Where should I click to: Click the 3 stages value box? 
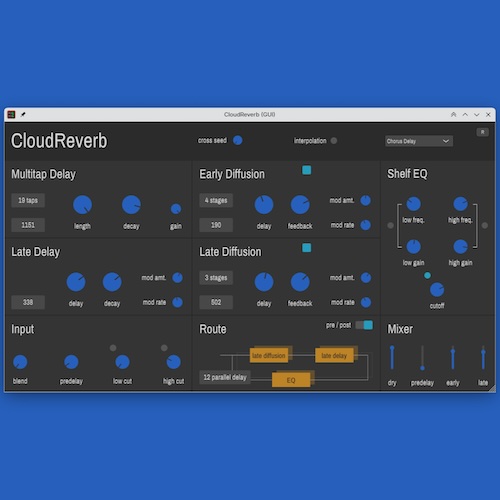216,278
